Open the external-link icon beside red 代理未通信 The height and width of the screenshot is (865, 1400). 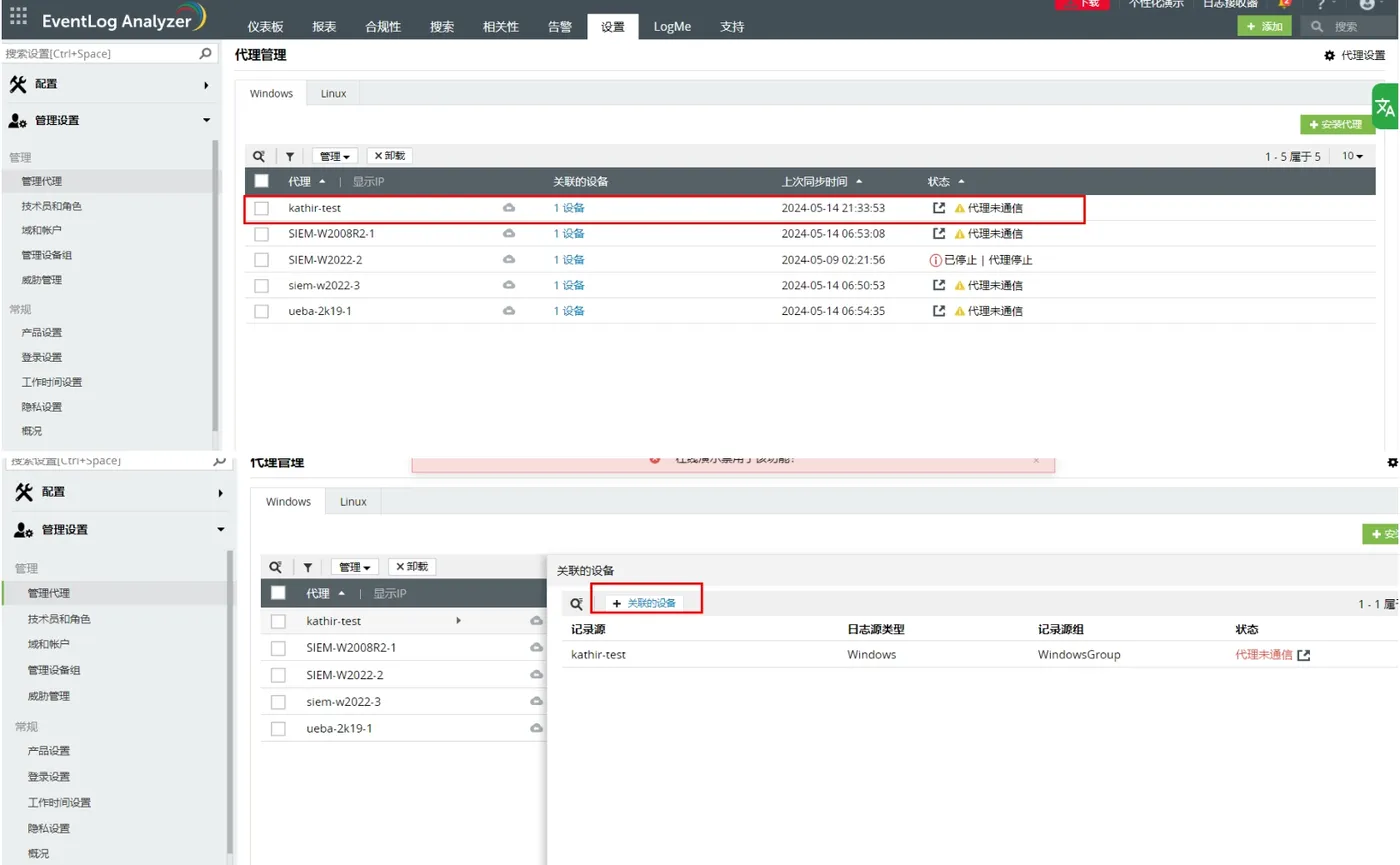1303,656
